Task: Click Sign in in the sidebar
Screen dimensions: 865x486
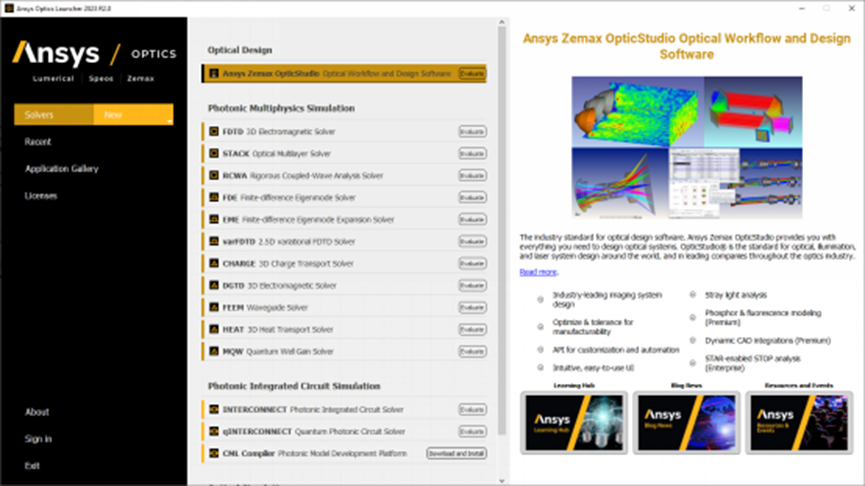Action: coord(39,439)
